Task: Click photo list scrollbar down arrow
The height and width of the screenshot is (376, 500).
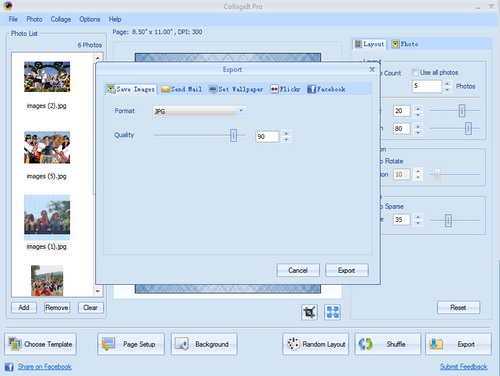Action: coord(97,291)
